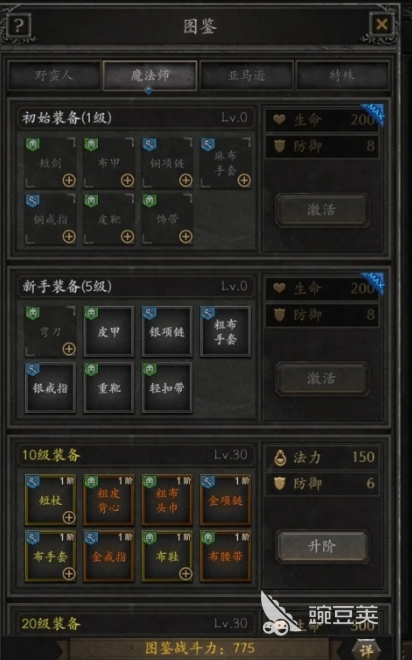Click plus icon on 短剑 slot

pos(69,181)
